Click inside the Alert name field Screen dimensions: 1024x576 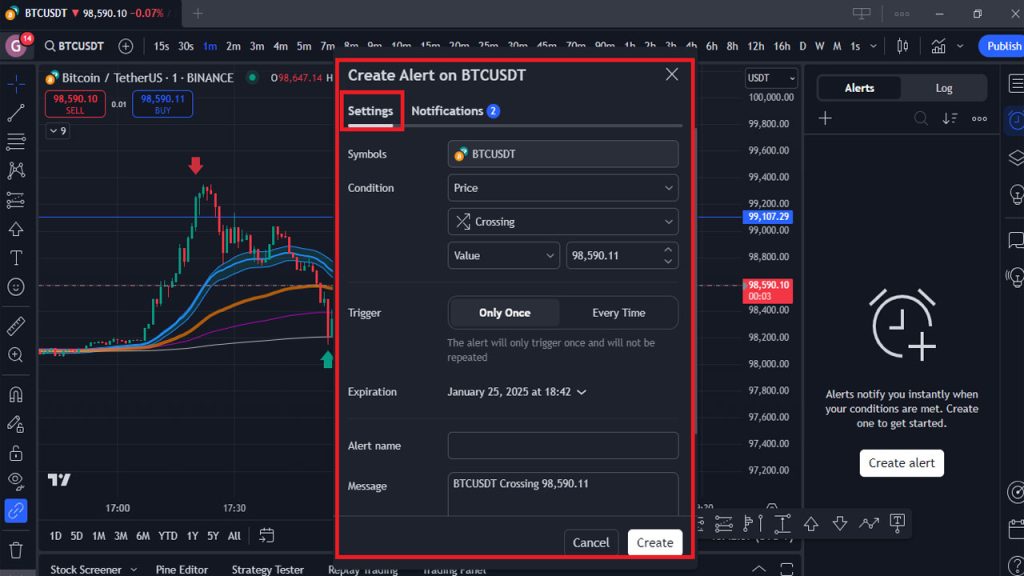point(562,445)
